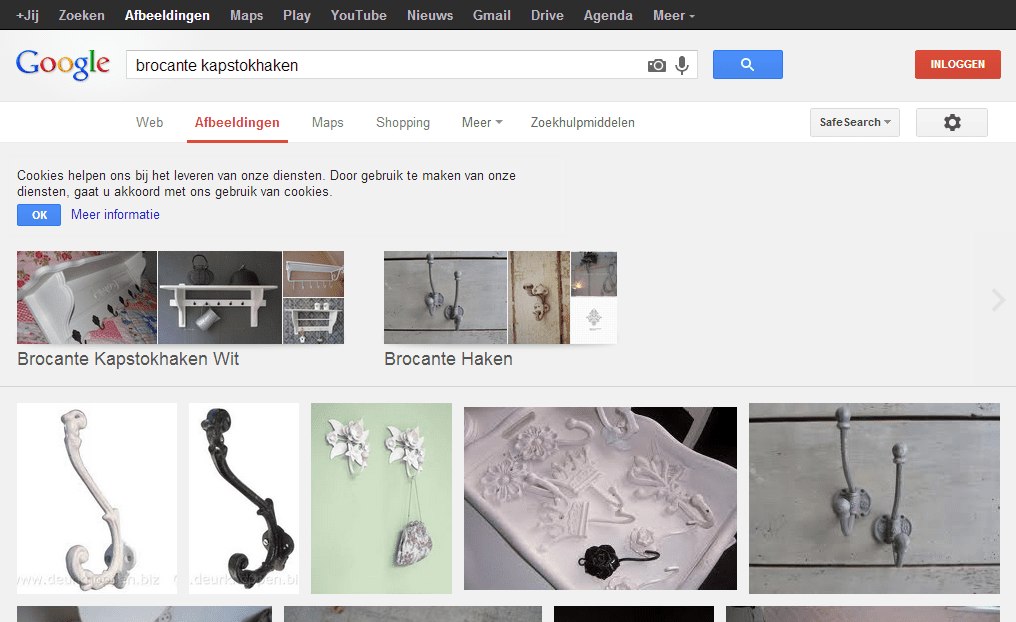The image size is (1016, 622).
Task: Open Maps from the top black bar
Action: click(x=246, y=16)
